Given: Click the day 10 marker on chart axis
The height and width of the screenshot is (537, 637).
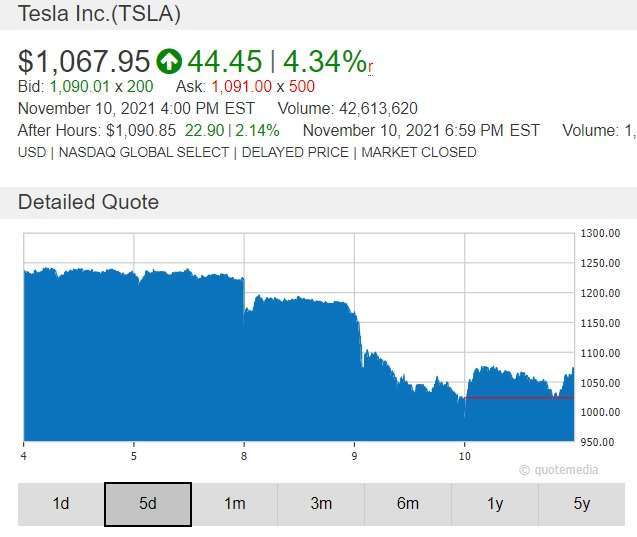Looking at the screenshot, I should [464, 456].
